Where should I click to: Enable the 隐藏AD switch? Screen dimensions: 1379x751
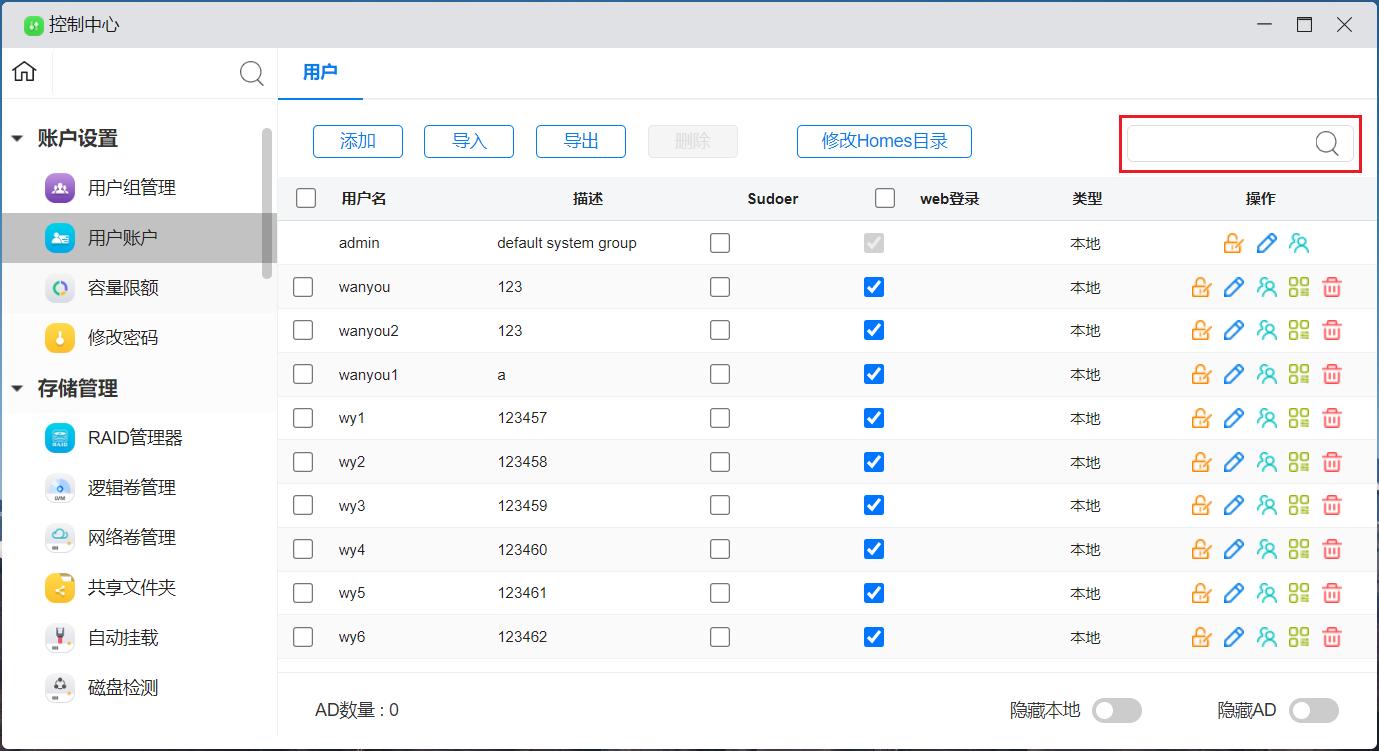(1313, 710)
